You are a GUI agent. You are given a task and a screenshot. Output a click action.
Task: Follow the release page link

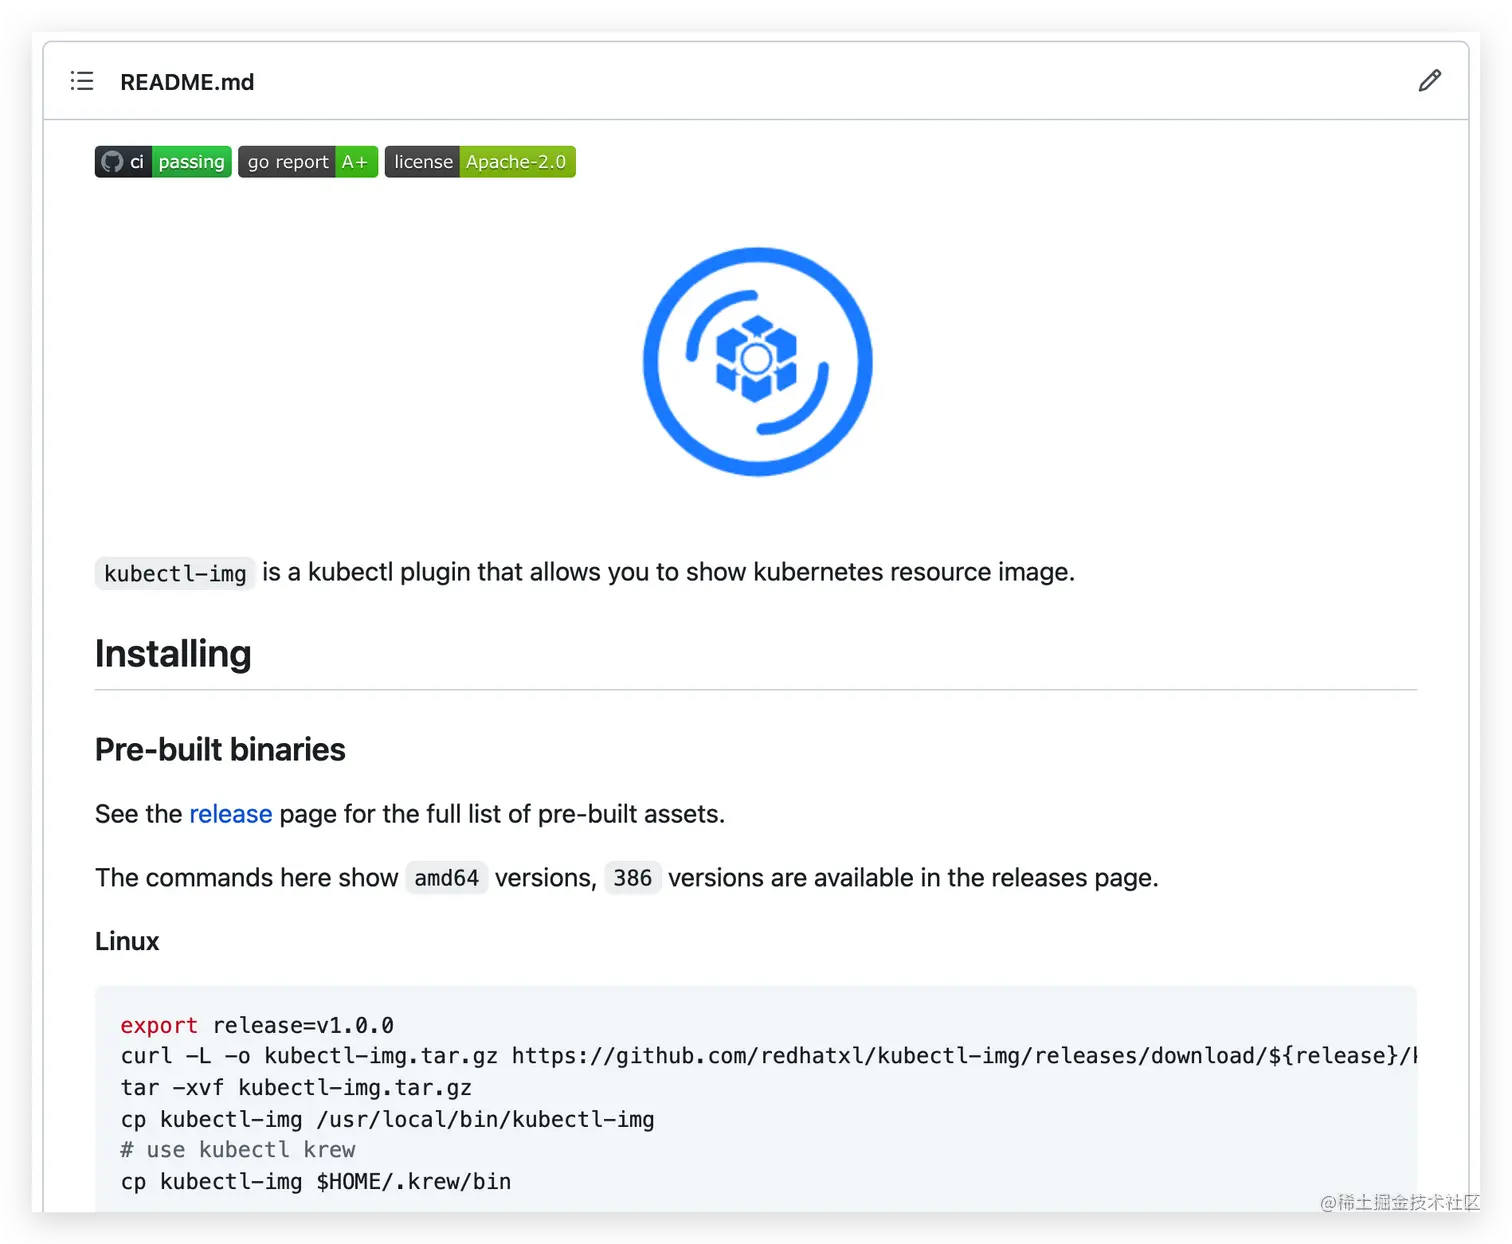click(231, 814)
